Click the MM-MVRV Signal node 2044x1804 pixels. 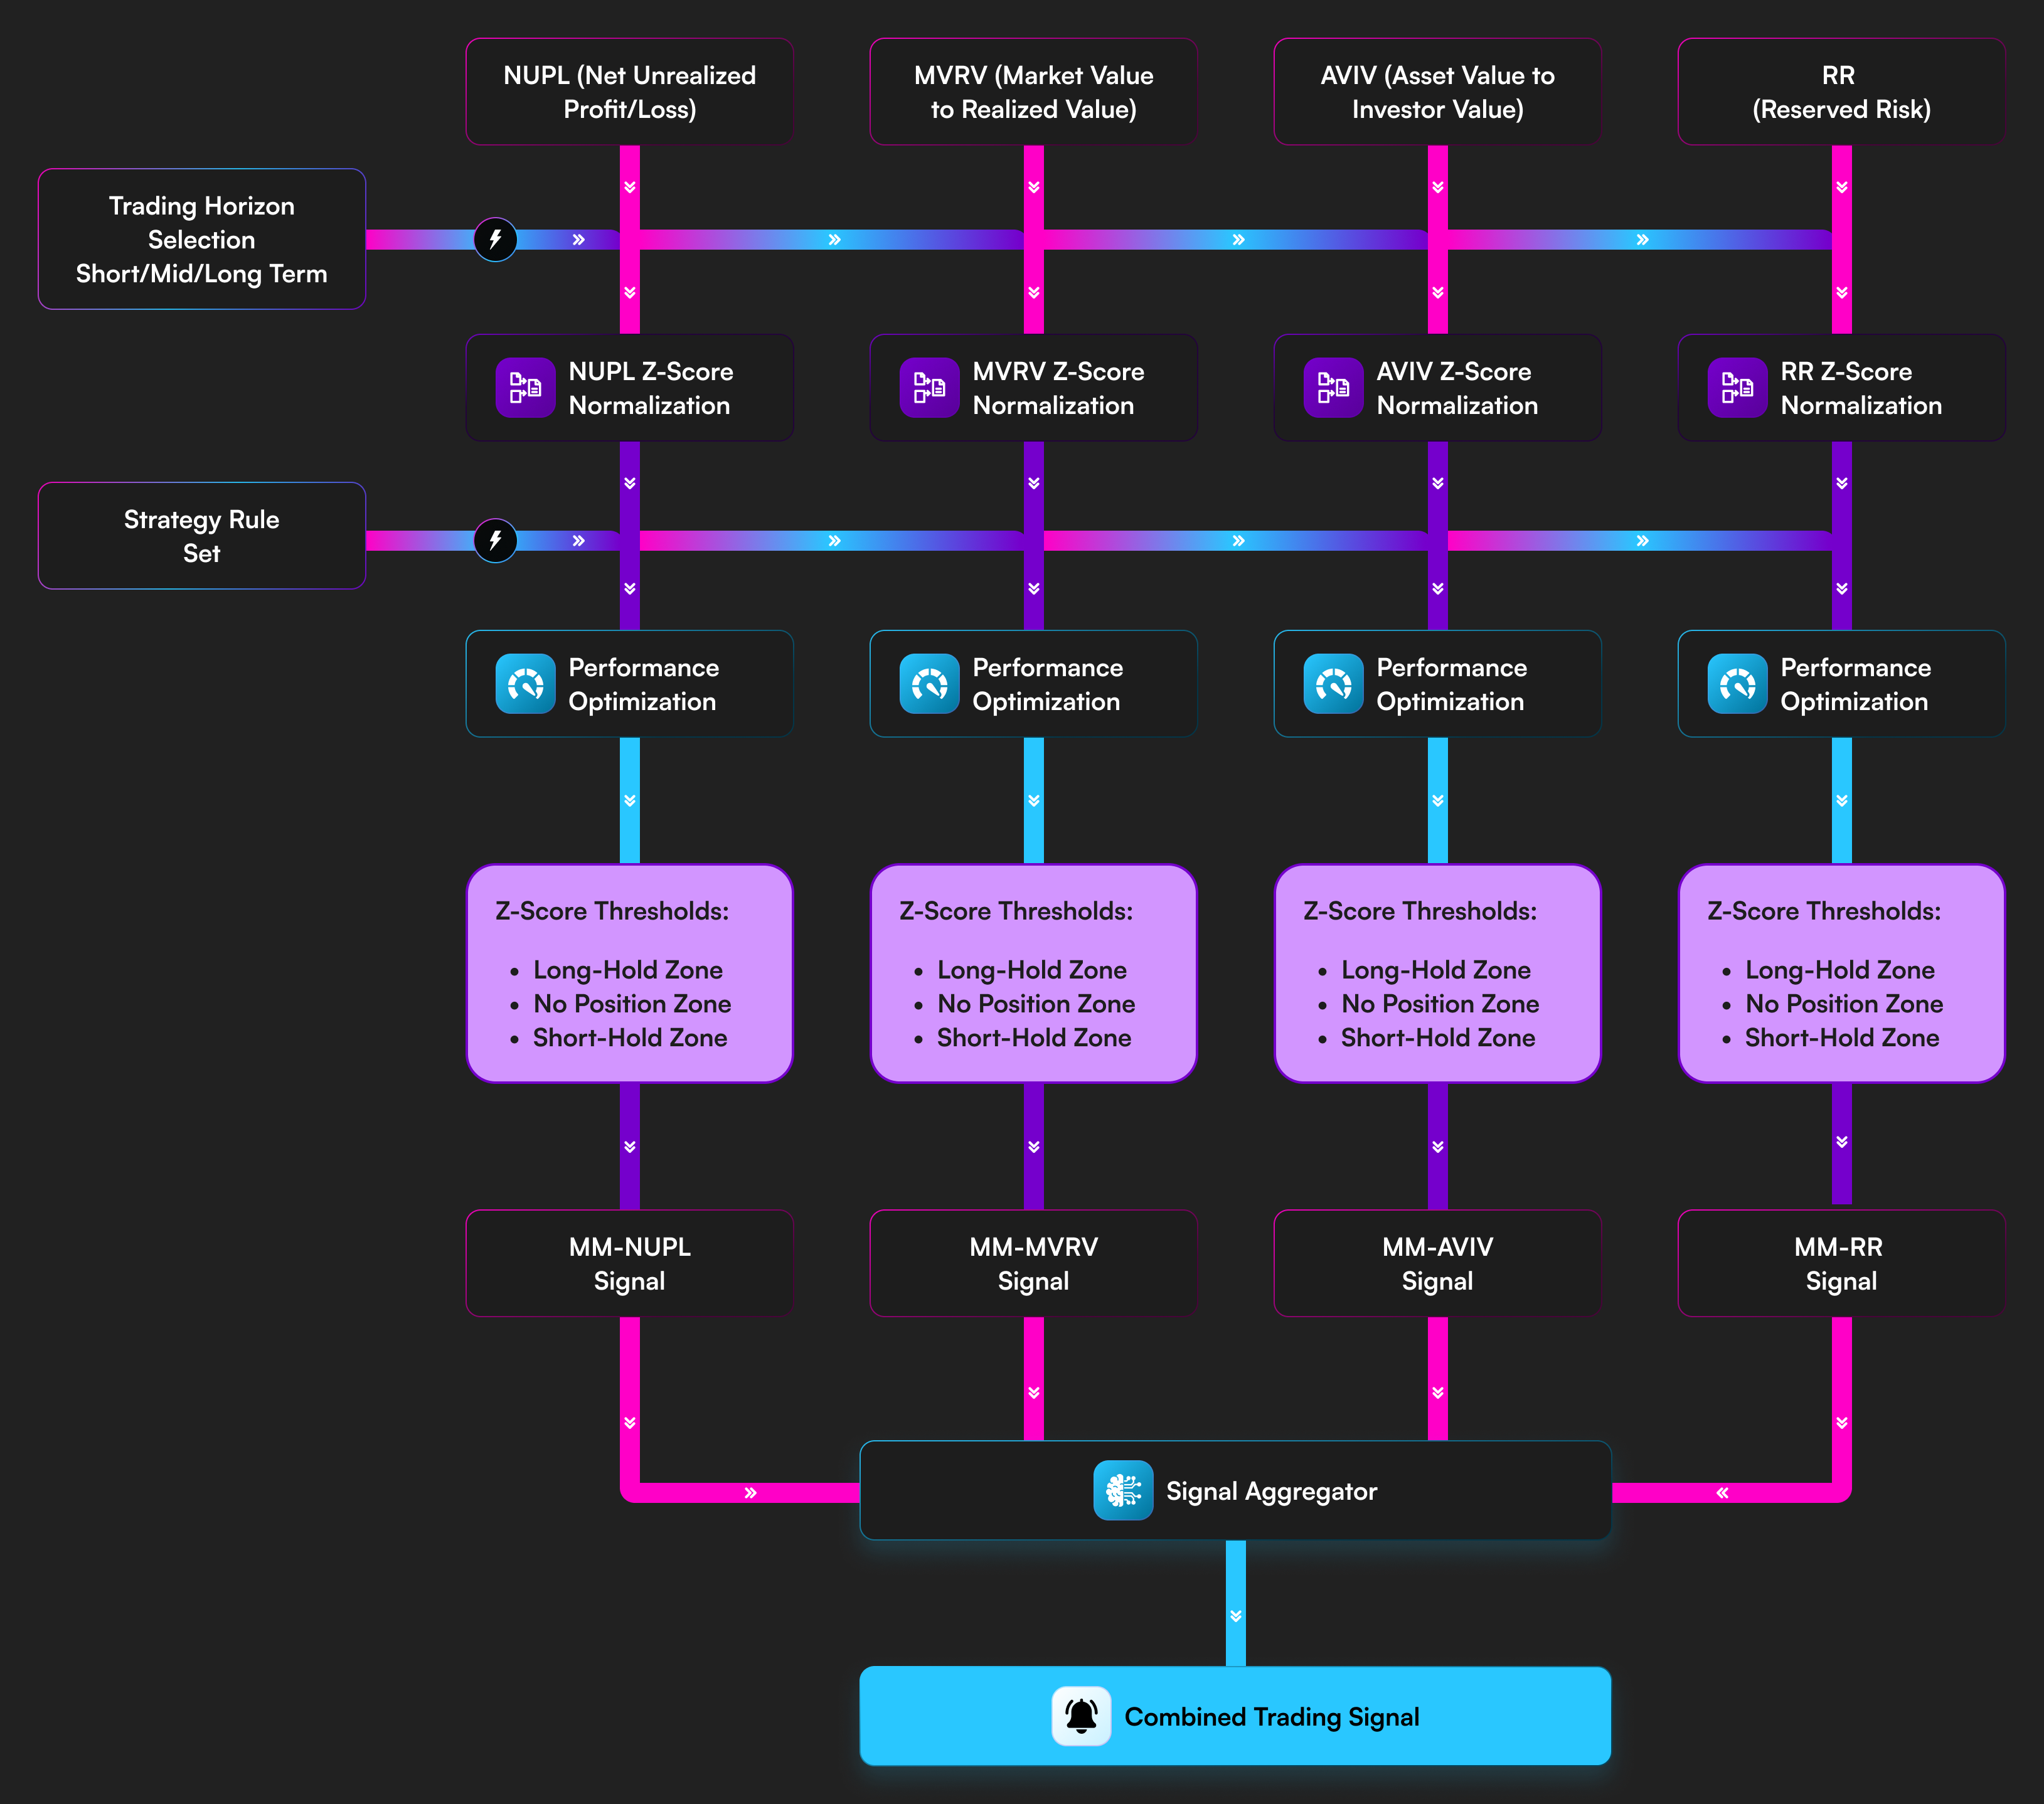click(1033, 1263)
